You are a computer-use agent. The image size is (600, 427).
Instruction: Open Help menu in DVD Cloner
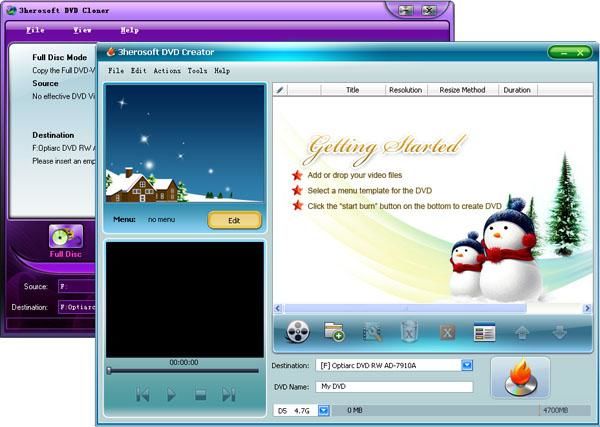click(129, 30)
